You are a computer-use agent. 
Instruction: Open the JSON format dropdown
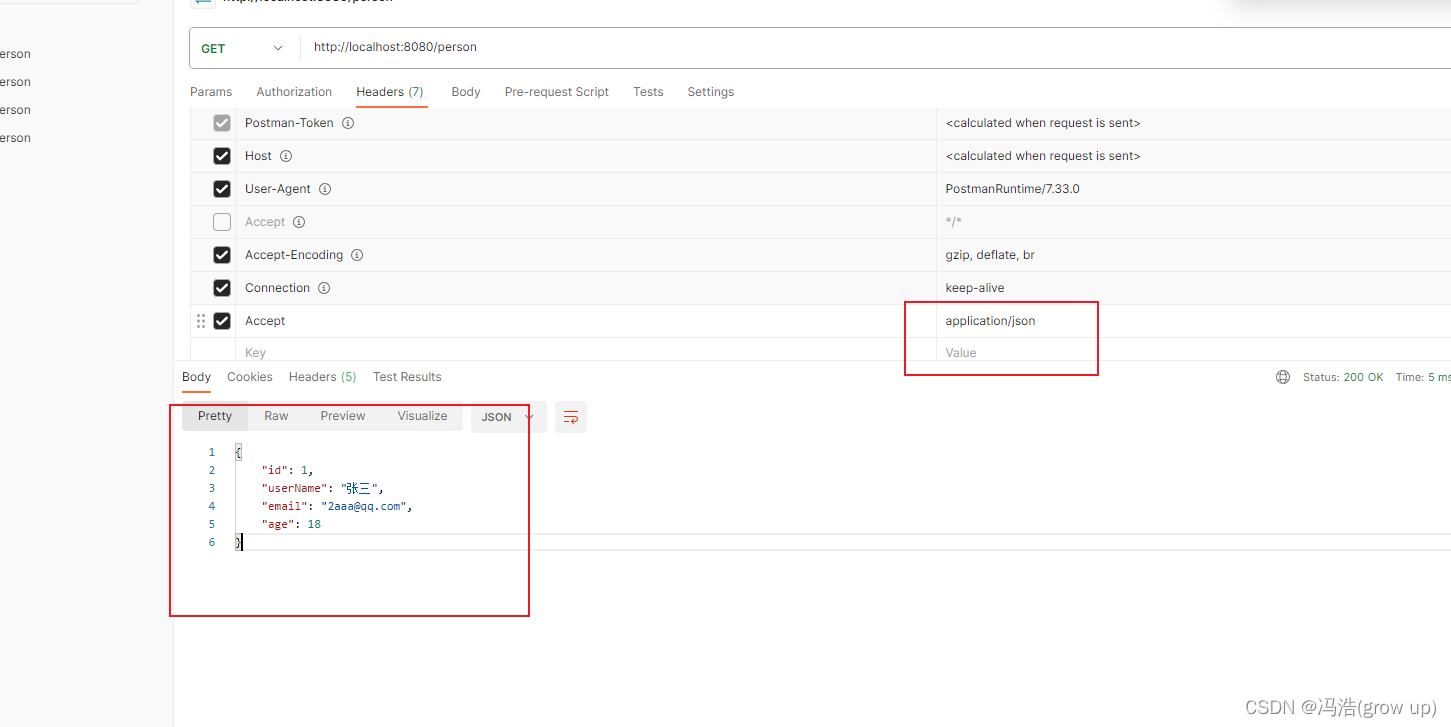[509, 417]
